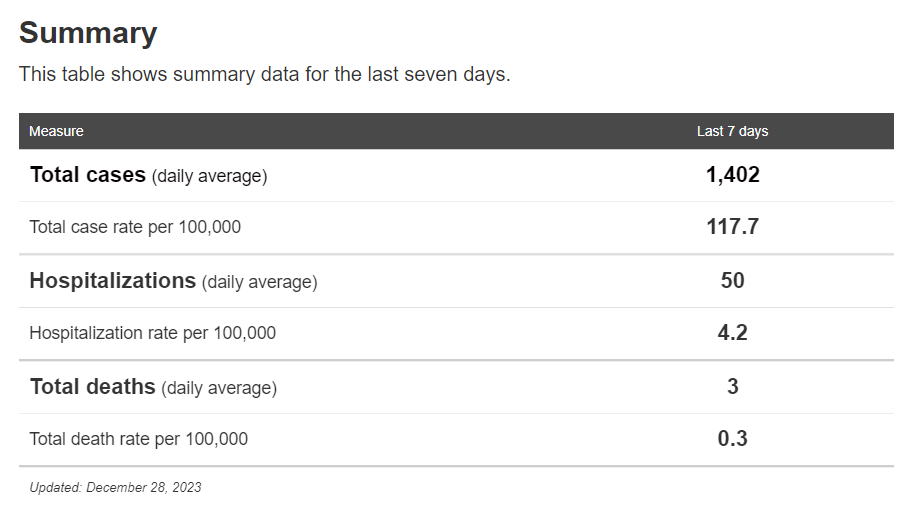Click the Summary heading
This screenshot has width=910, height=521.
tap(88, 33)
